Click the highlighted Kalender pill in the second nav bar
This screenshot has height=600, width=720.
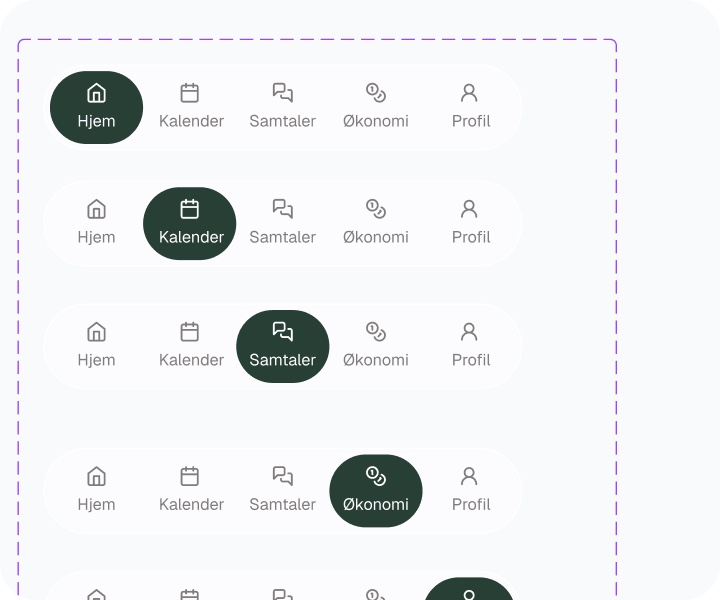[x=190, y=224]
